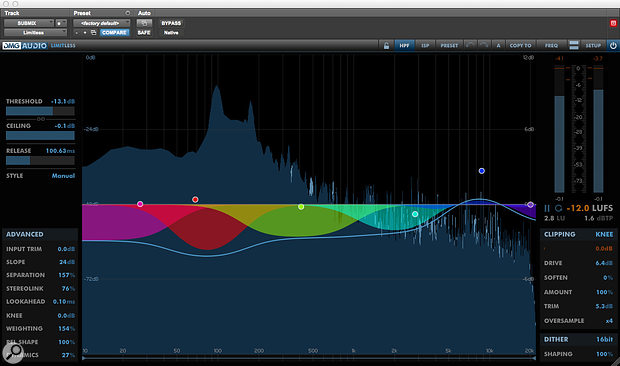Image resolution: width=620 pixels, height=366 pixels.
Task: Toggle the split-view layout icon
Action: pyautogui.click(x=574, y=45)
